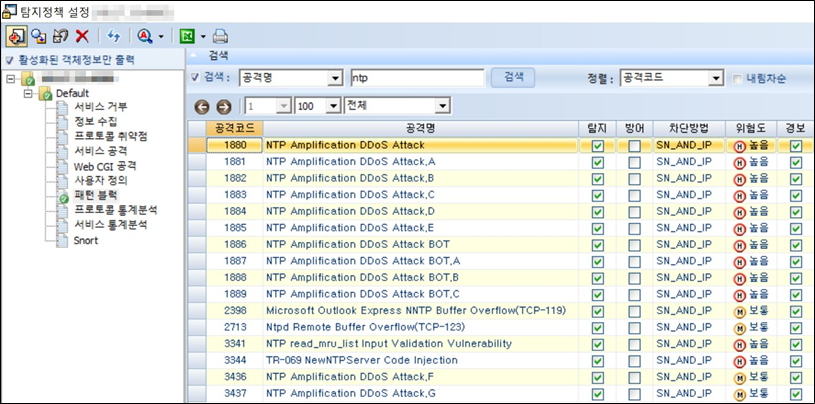Click the 검색 search button
The image size is (815, 404).
(x=513, y=78)
